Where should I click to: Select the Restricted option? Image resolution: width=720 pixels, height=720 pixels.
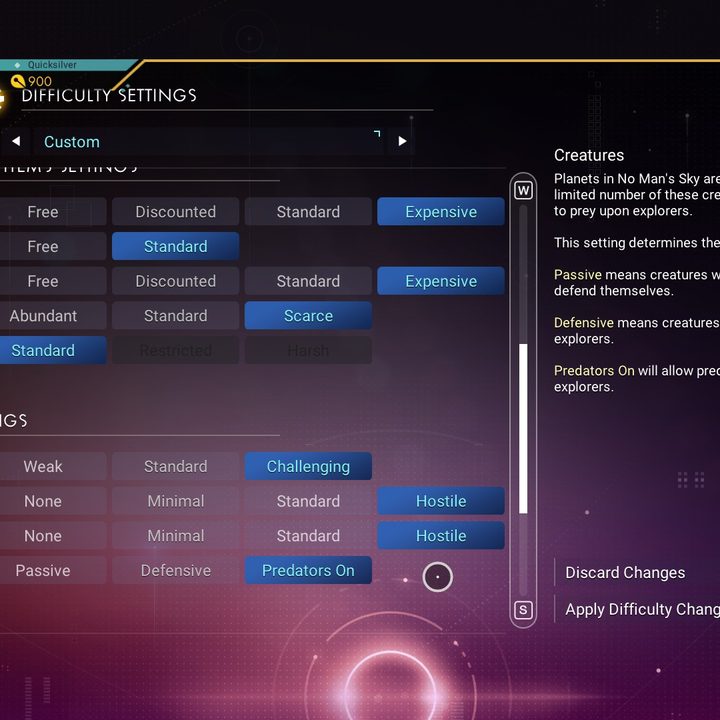175,350
